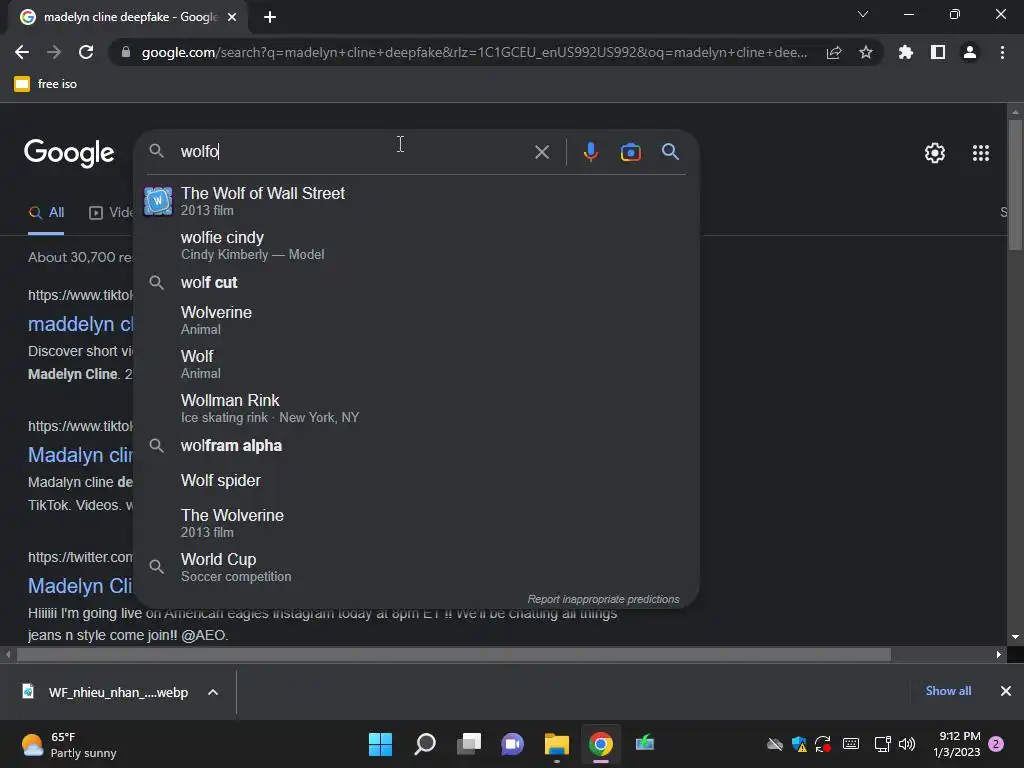Switch to the All results tab
Screen dimensions: 1024x768
click(x=46, y=212)
